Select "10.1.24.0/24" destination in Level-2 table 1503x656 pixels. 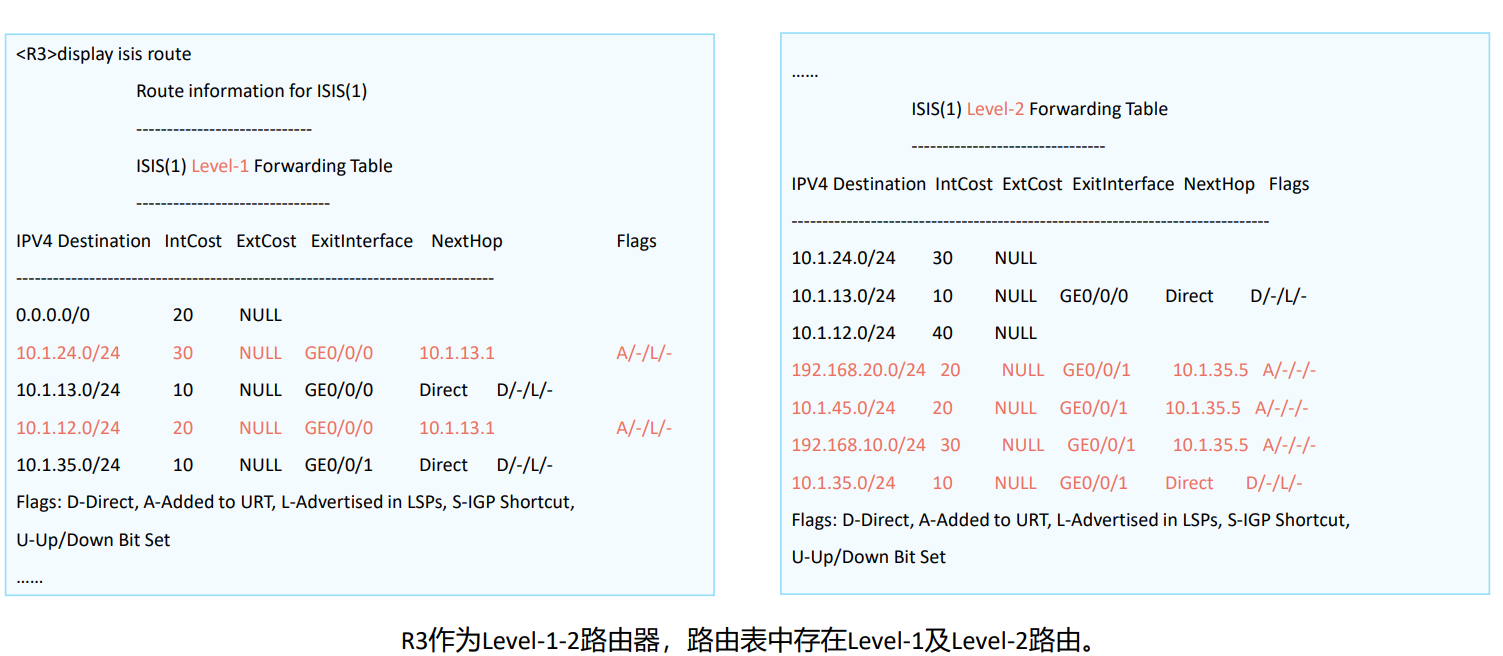(844, 258)
